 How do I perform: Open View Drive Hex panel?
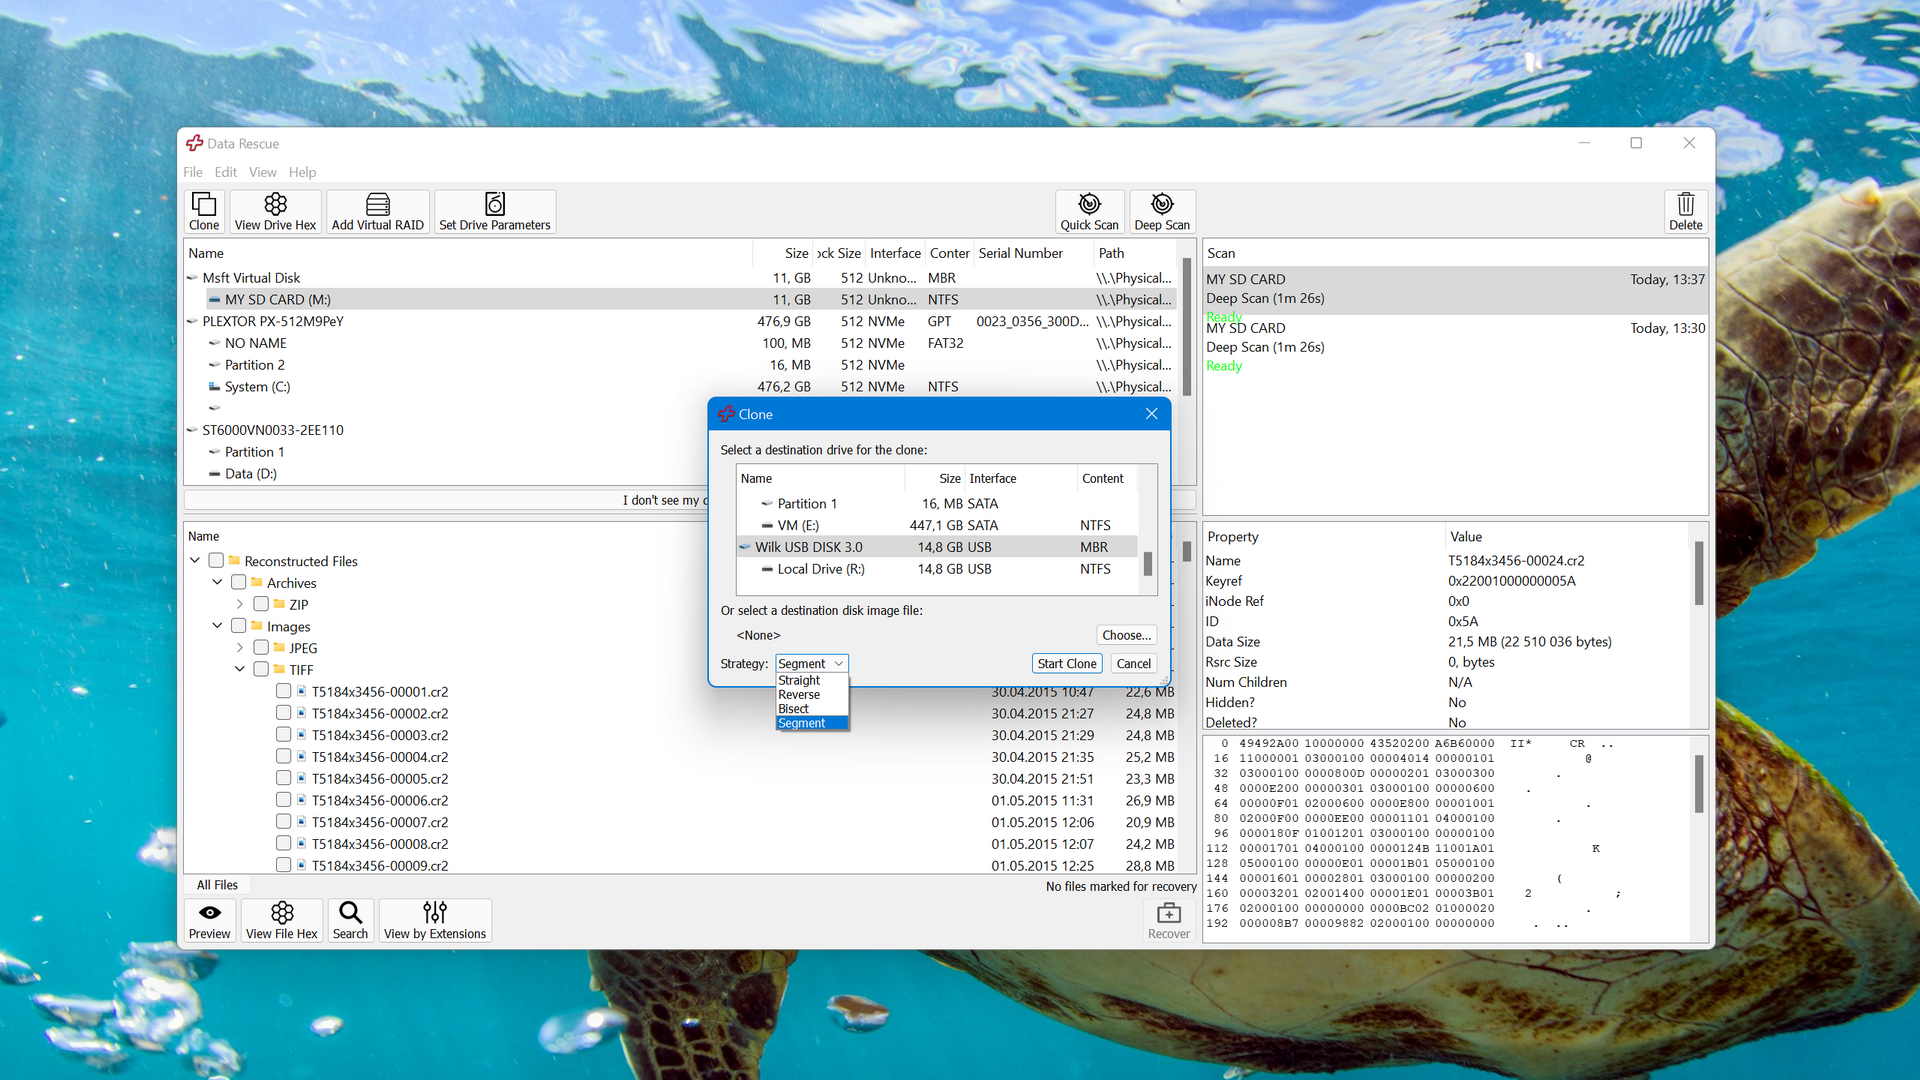point(274,211)
